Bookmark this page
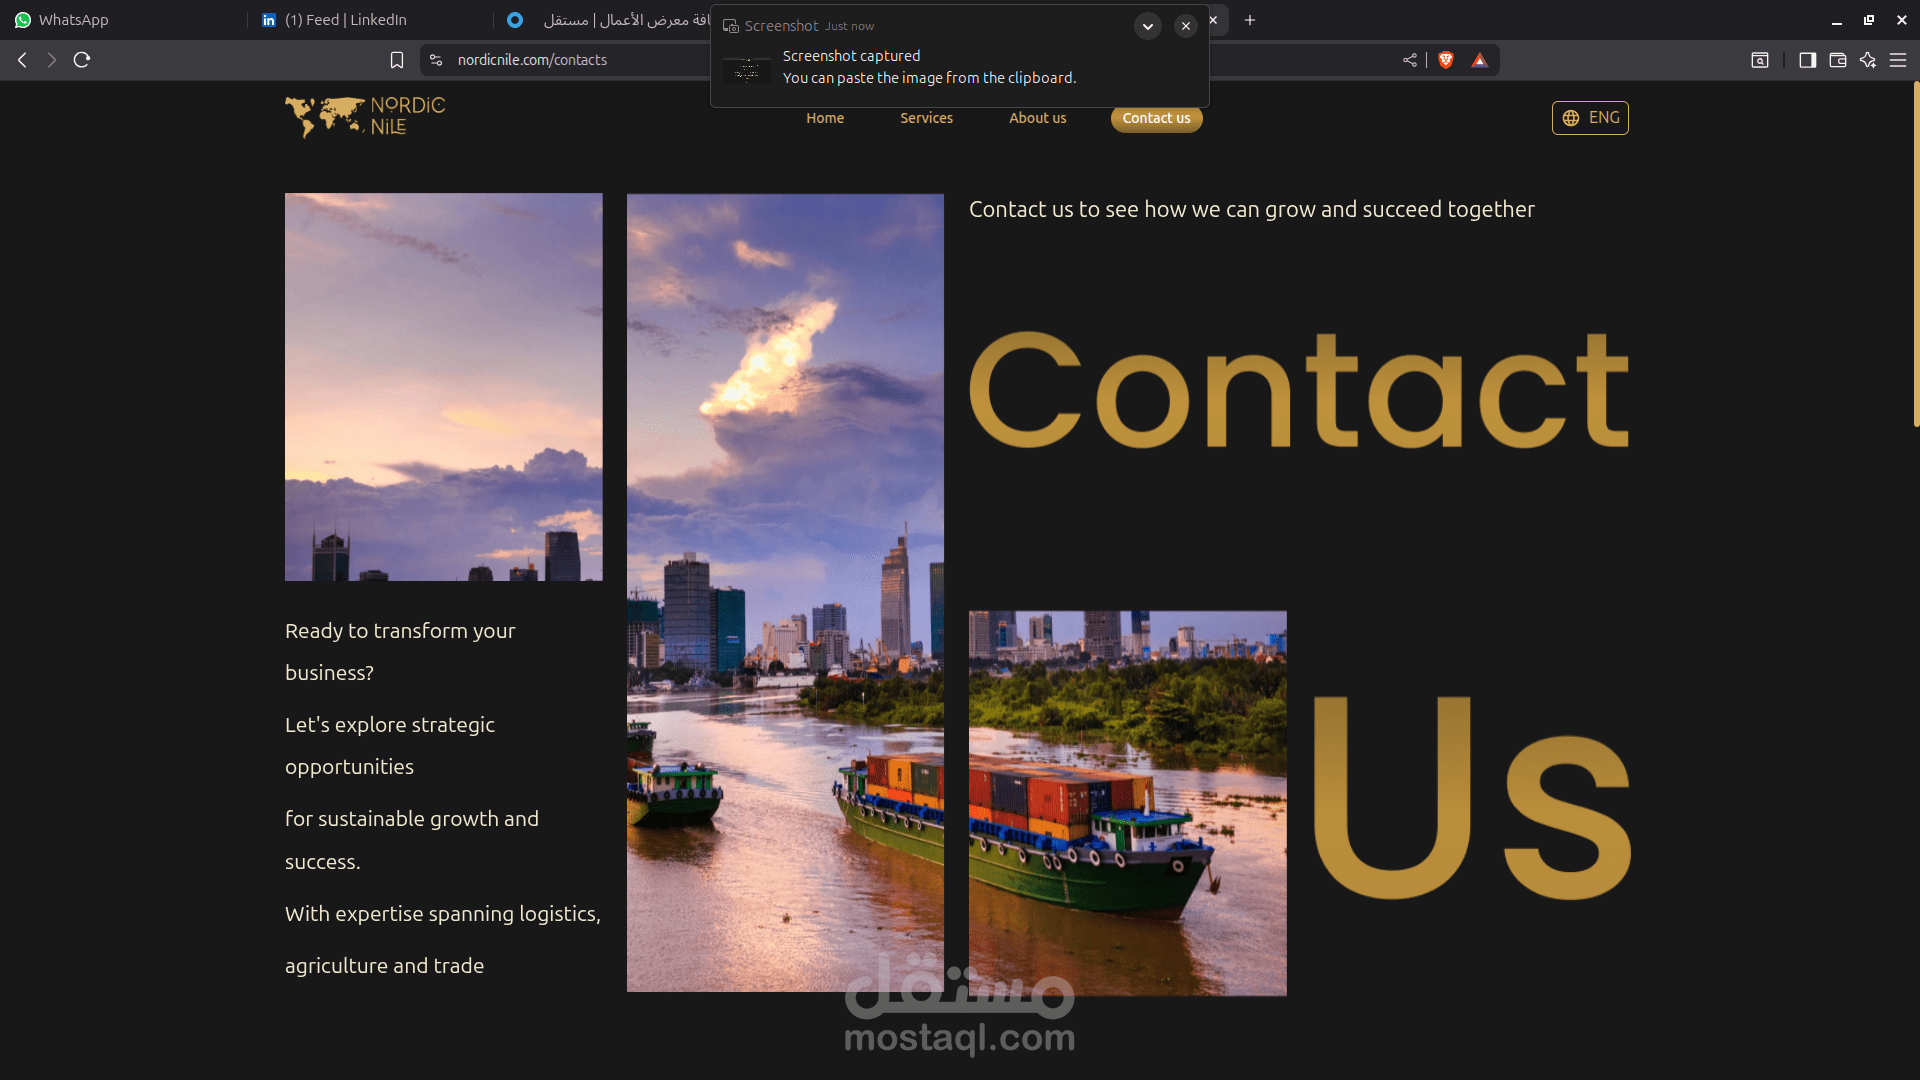 point(397,60)
